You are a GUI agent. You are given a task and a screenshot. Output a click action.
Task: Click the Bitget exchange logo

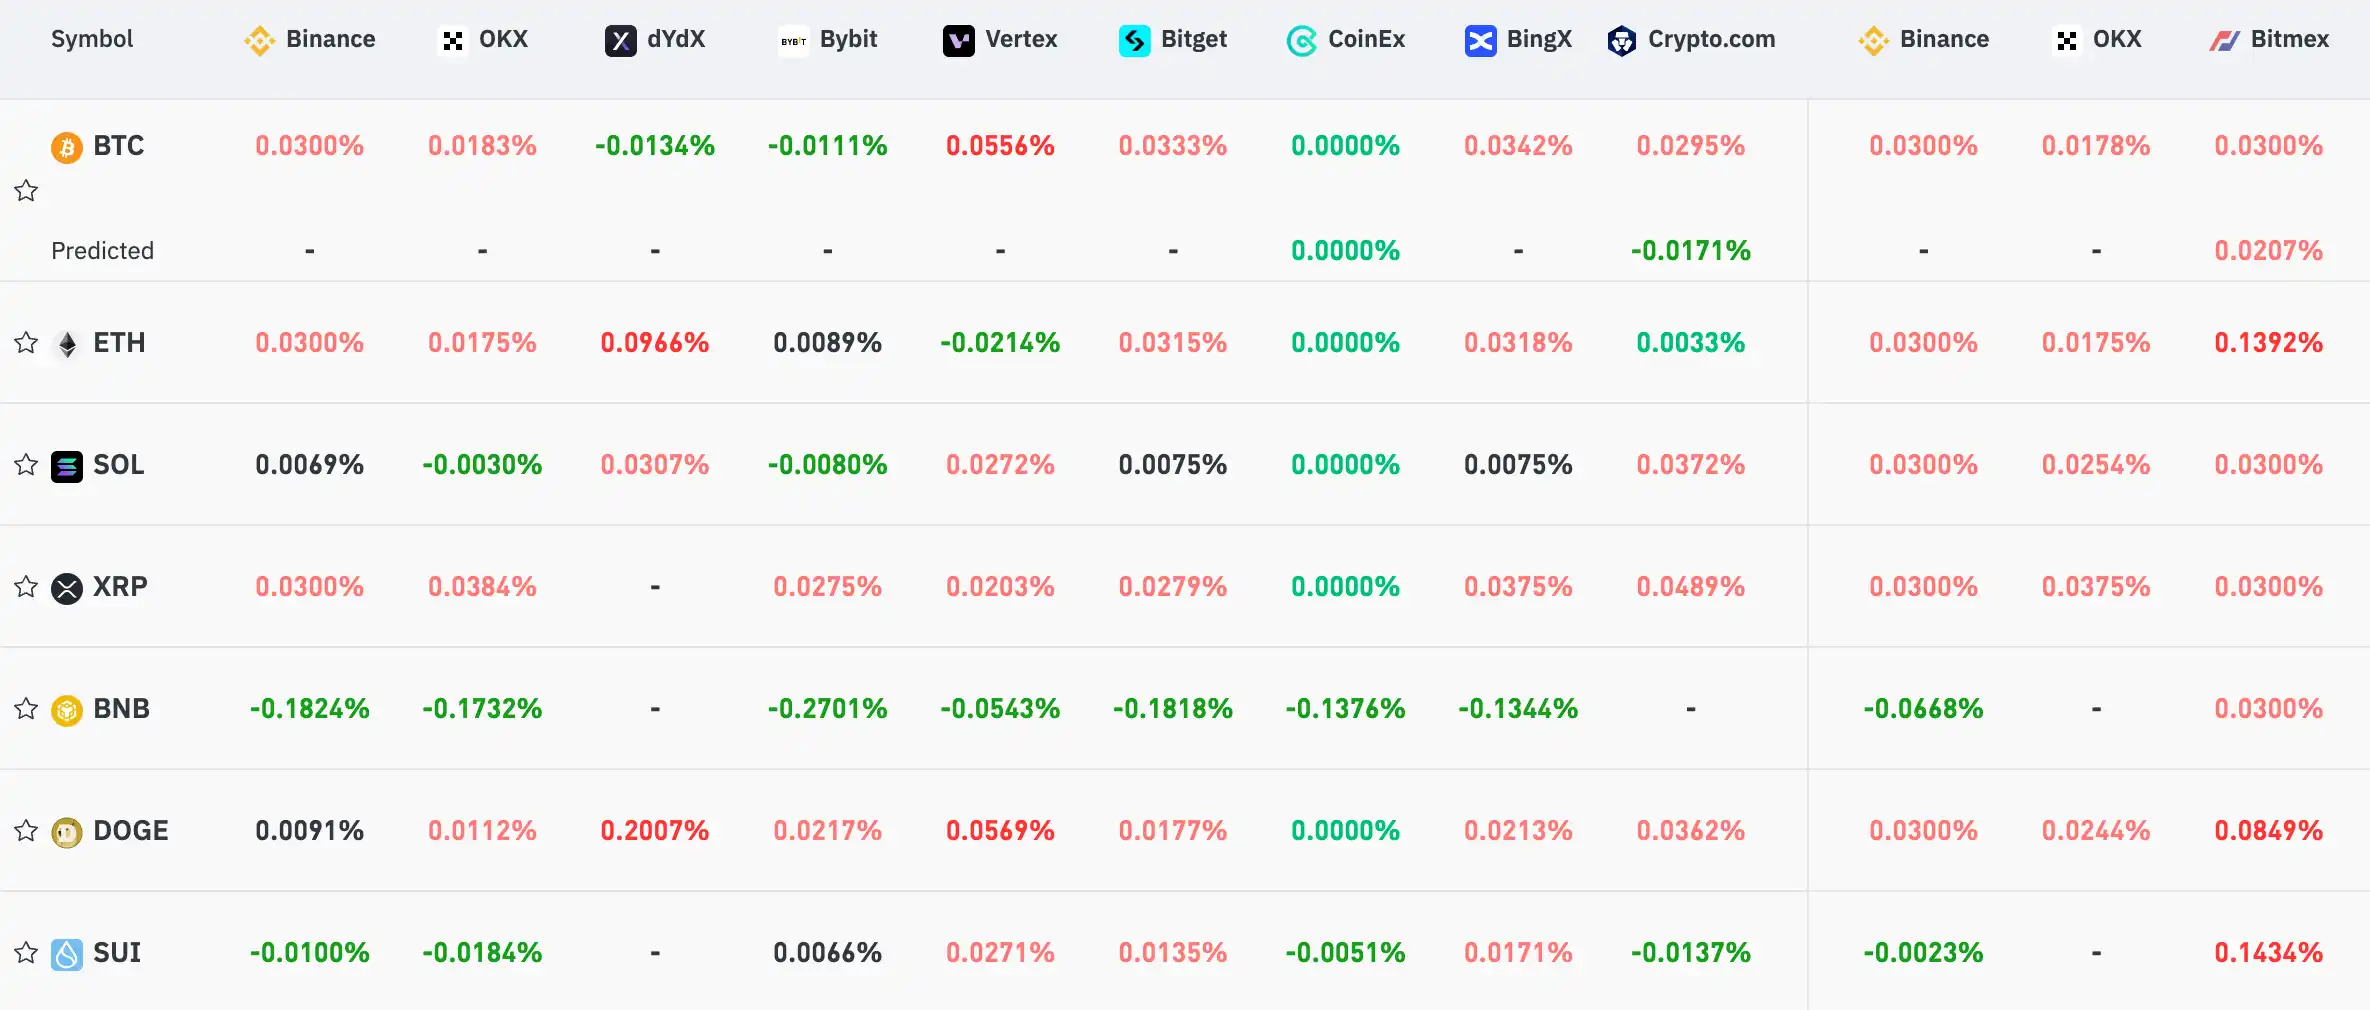point(1135,41)
